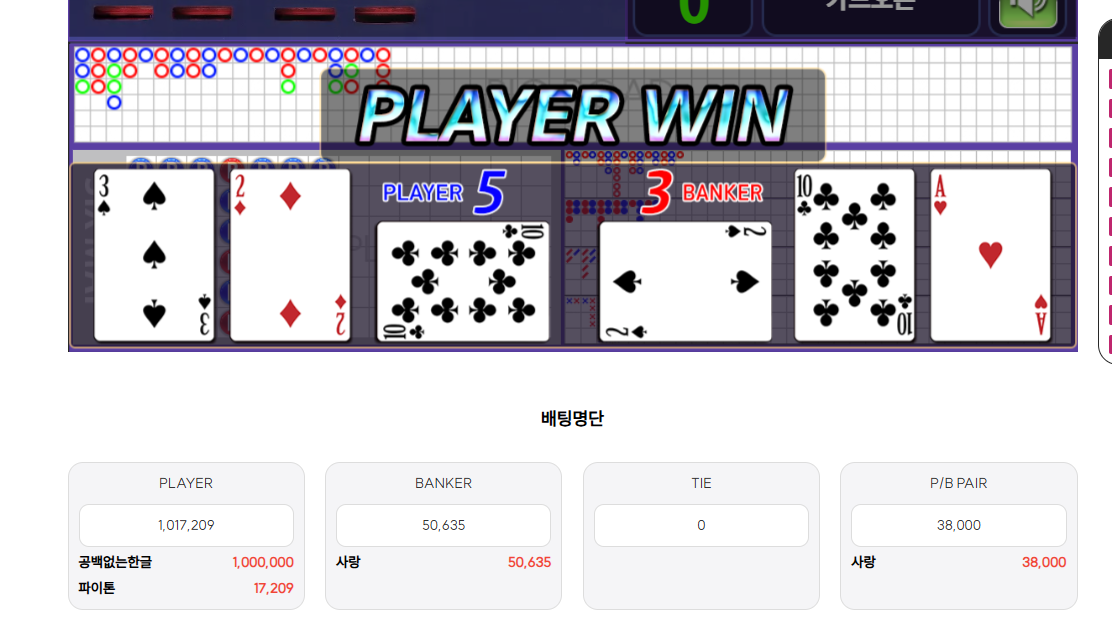The image size is (1112, 629).
Task: Mute sound with the green speaker icon
Action: pyautogui.click(x=1028, y=11)
